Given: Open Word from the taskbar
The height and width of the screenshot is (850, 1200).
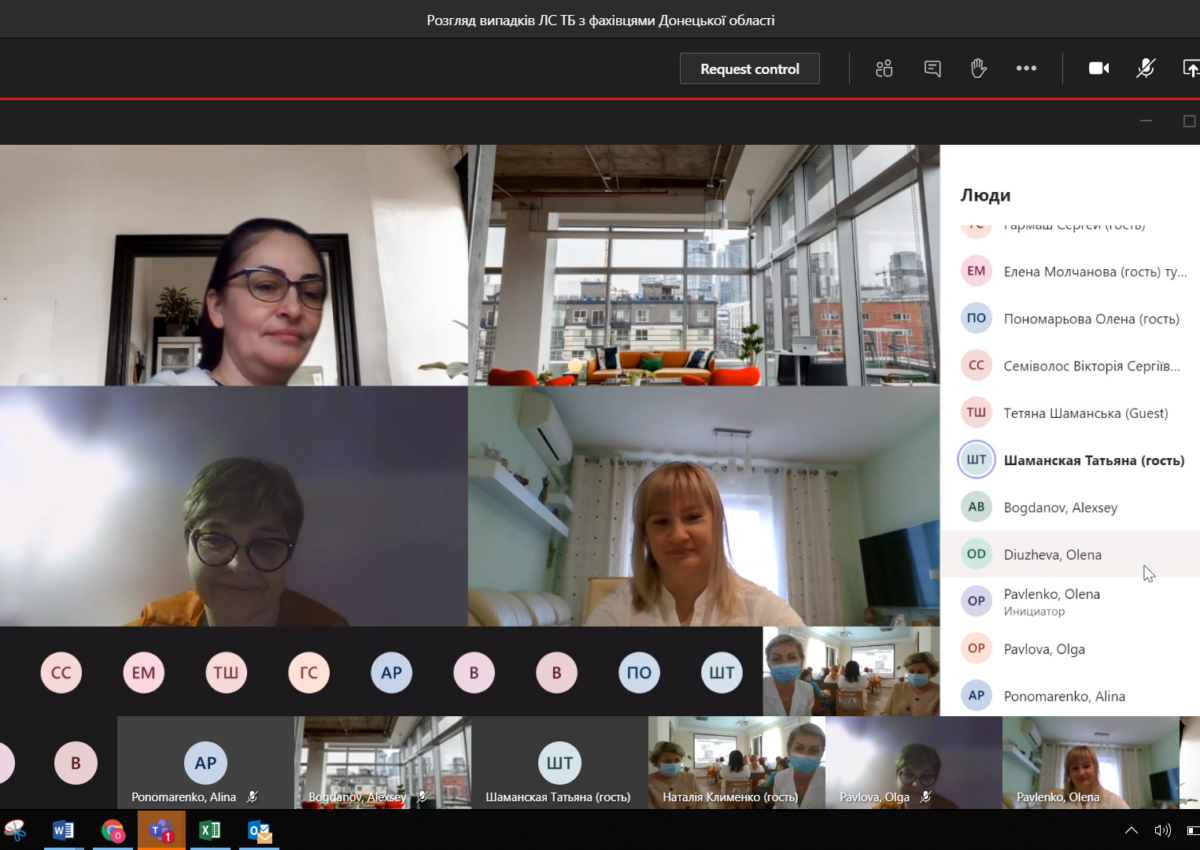Looking at the screenshot, I should 63,830.
